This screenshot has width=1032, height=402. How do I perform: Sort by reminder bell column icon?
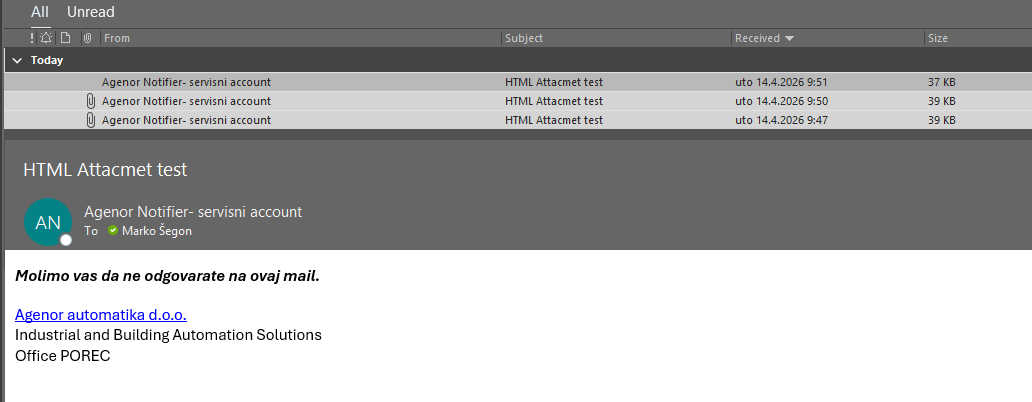(47, 38)
